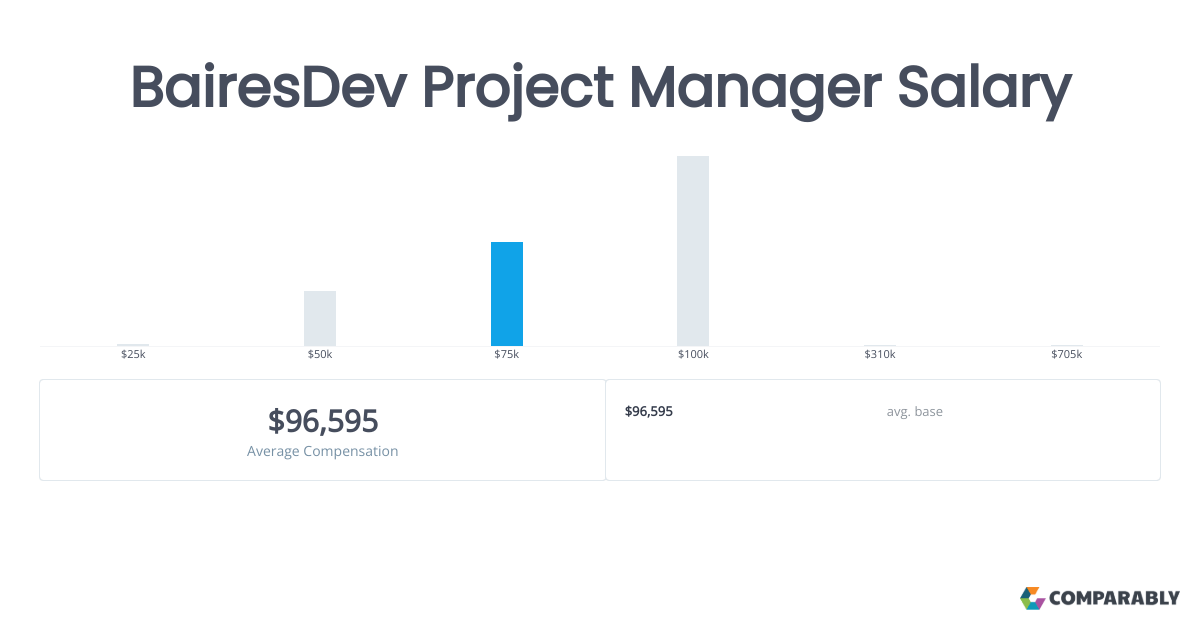Viewport: 1200px width, 630px height.
Task: Click the $96,595 avg base link
Action: tap(648, 411)
